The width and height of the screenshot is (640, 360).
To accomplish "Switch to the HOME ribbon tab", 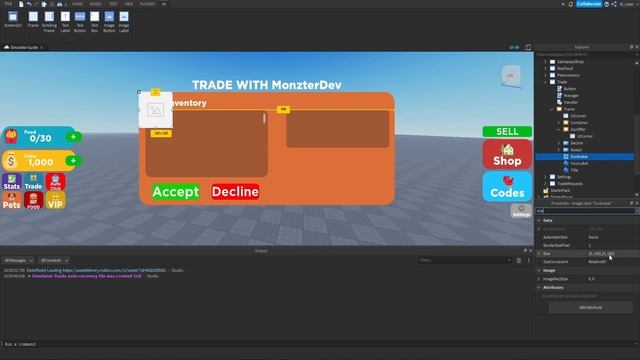I will tap(77, 4).
